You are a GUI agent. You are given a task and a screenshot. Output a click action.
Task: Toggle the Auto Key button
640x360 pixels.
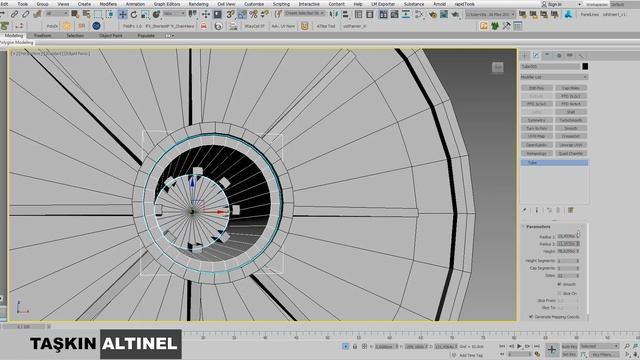569,346
